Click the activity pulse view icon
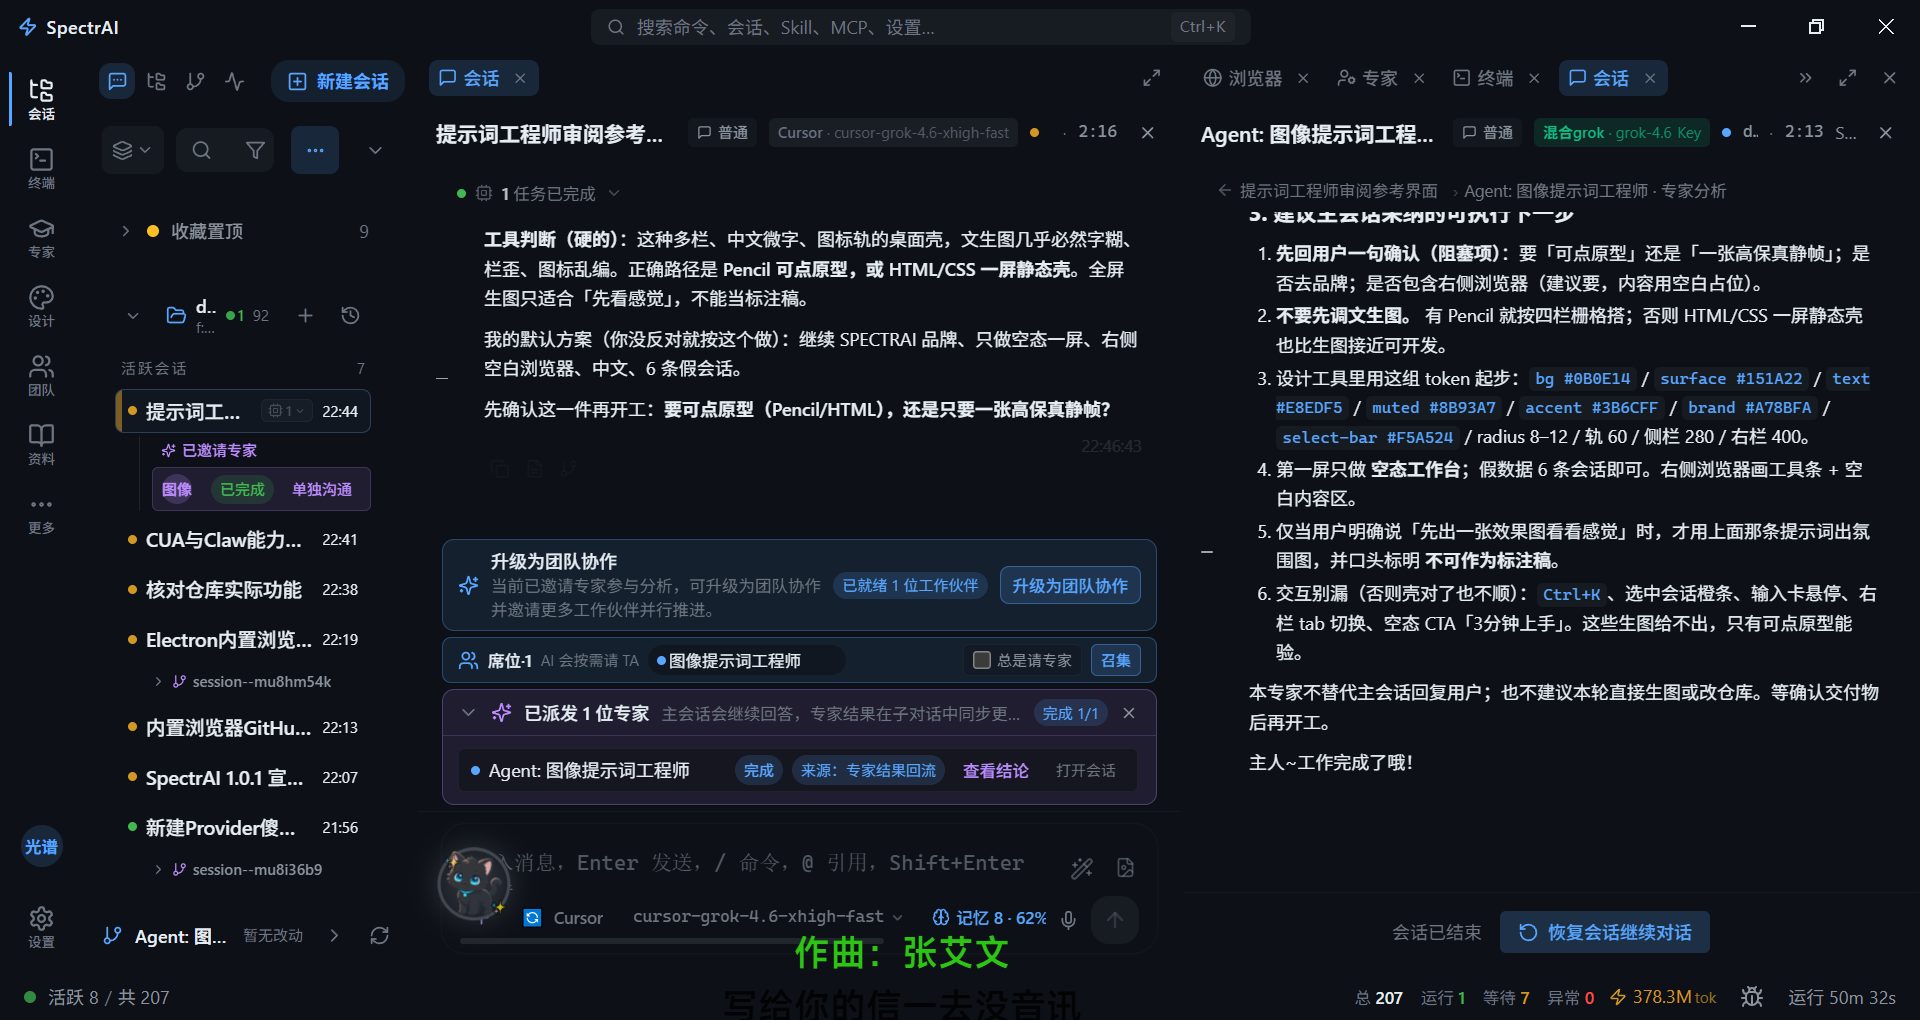Image resolution: width=1920 pixels, height=1020 pixels. (234, 81)
